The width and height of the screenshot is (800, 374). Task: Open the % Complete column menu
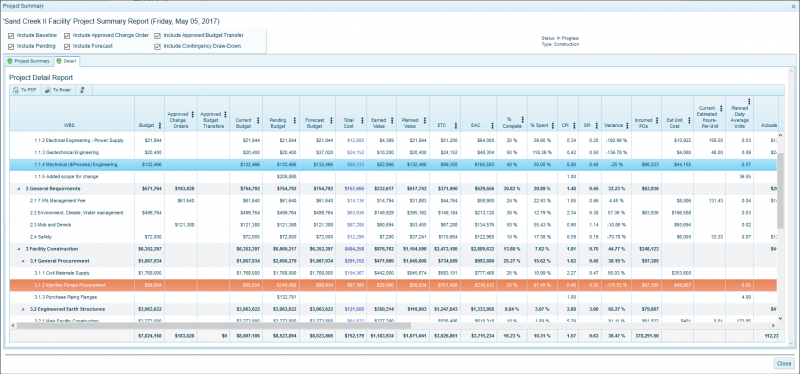click(x=523, y=120)
